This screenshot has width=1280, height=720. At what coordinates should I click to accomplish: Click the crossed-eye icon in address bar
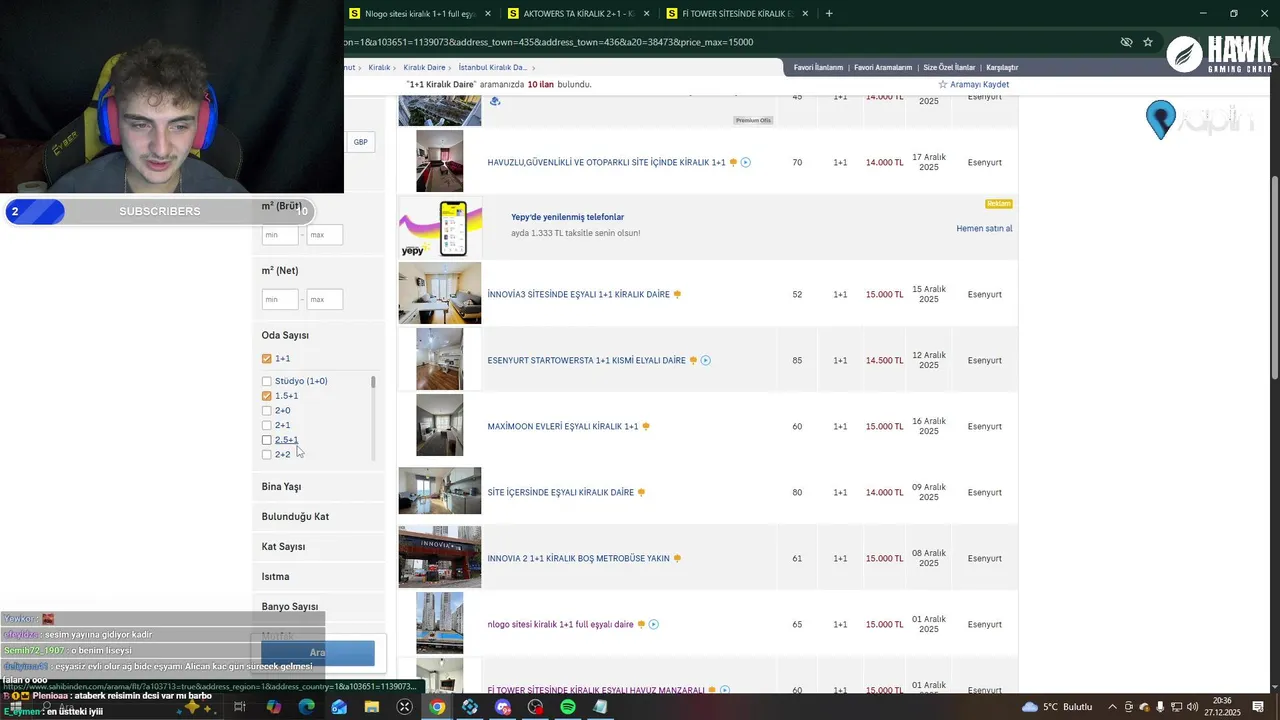(1126, 42)
